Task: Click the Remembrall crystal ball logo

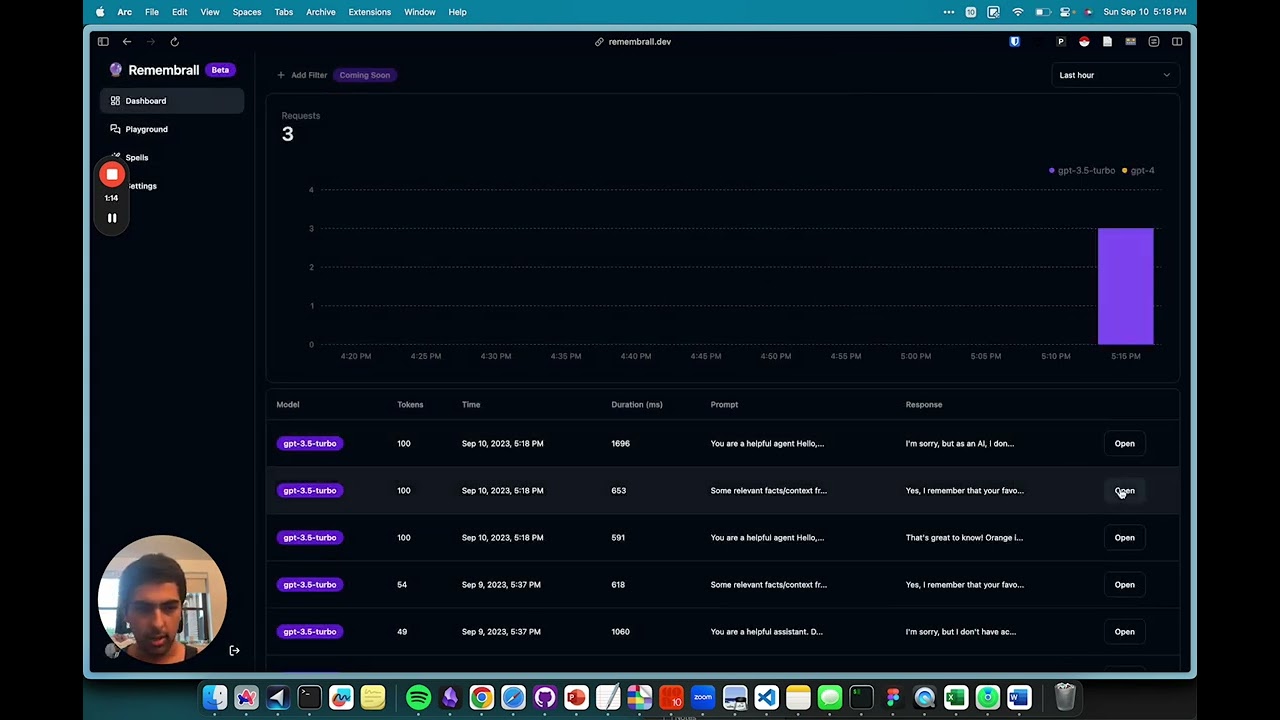Action: click(x=116, y=70)
